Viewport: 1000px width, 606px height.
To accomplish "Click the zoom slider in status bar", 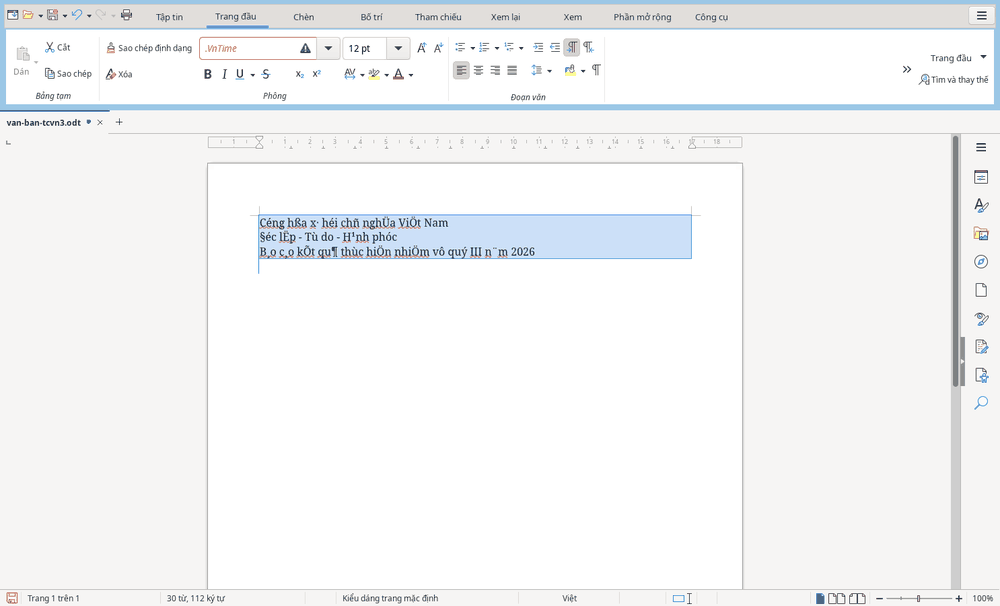I will (918, 598).
